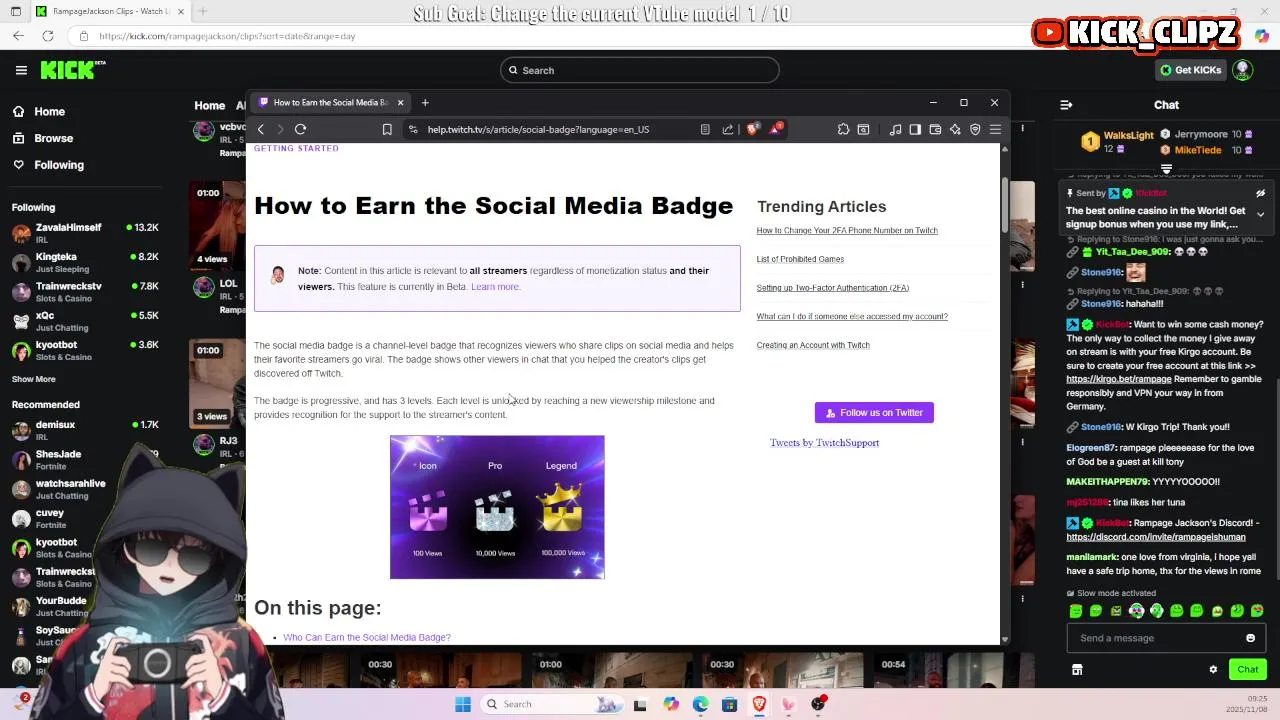Open Tweets by TwitchSupport link
The height and width of the screenshot is (720, 1280).
(x=824, y=442)
